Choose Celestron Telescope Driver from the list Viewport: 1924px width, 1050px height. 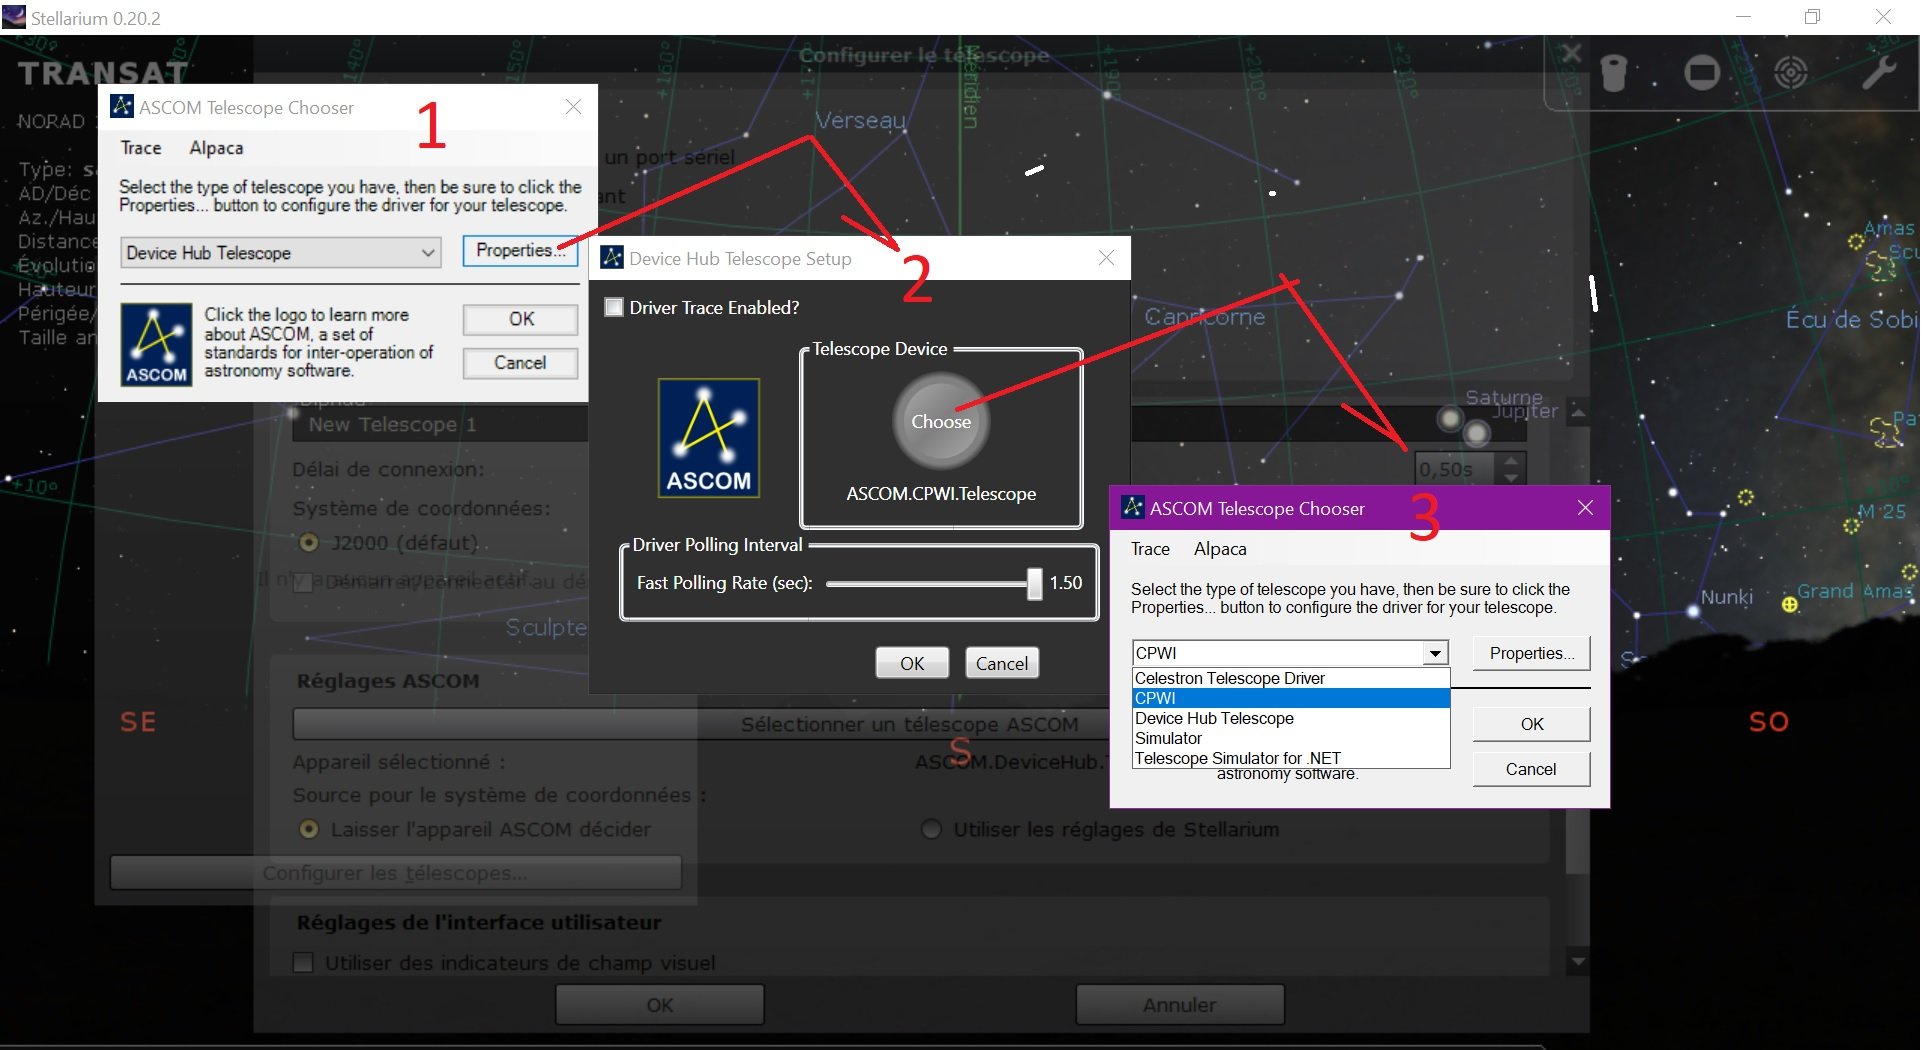[x=1291, y=678]
